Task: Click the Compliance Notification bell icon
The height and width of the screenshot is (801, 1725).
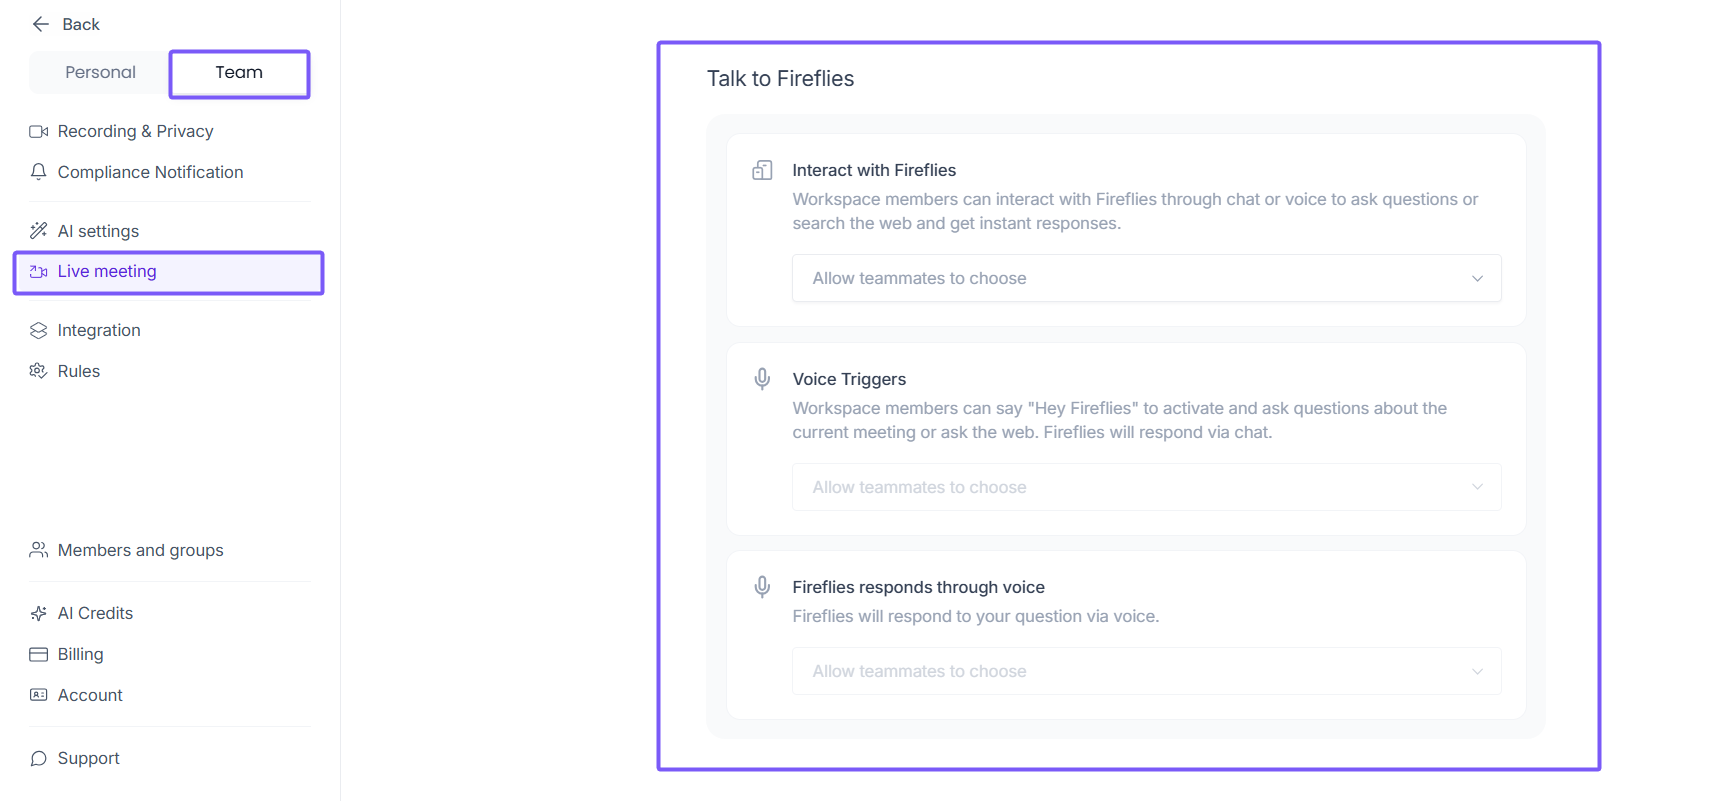Action: point(39,172)
